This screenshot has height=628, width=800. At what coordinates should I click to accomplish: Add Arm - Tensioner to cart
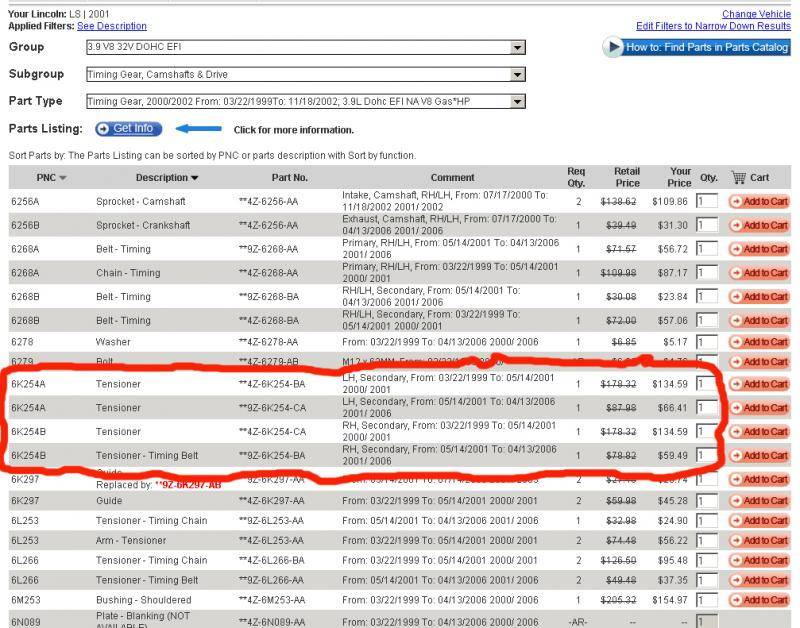pyautogui.click(x=759, y=540)
